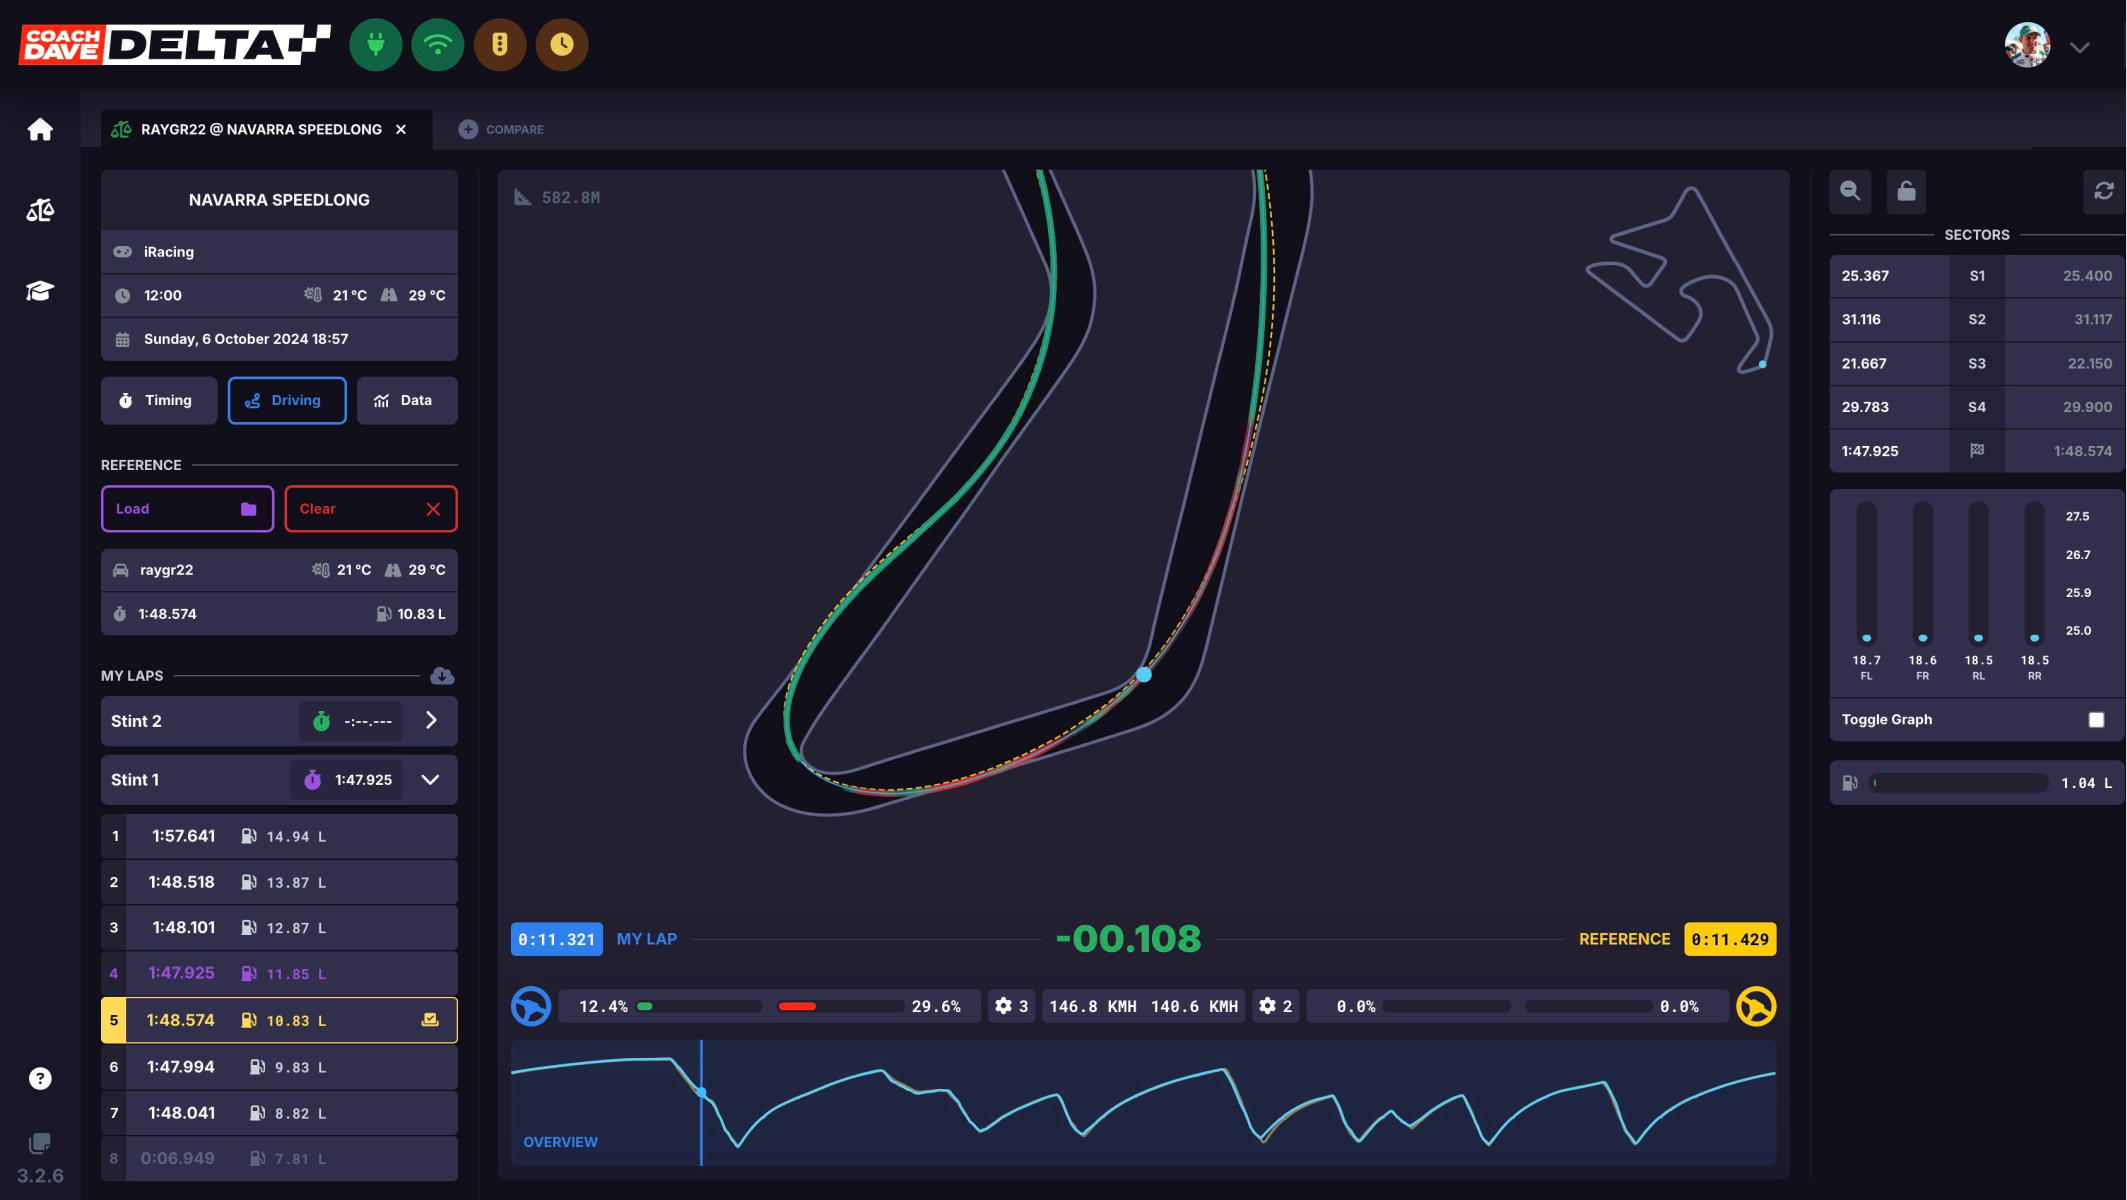
Task: Click the help question mark icon
Action: click(x=40, y=1078)
